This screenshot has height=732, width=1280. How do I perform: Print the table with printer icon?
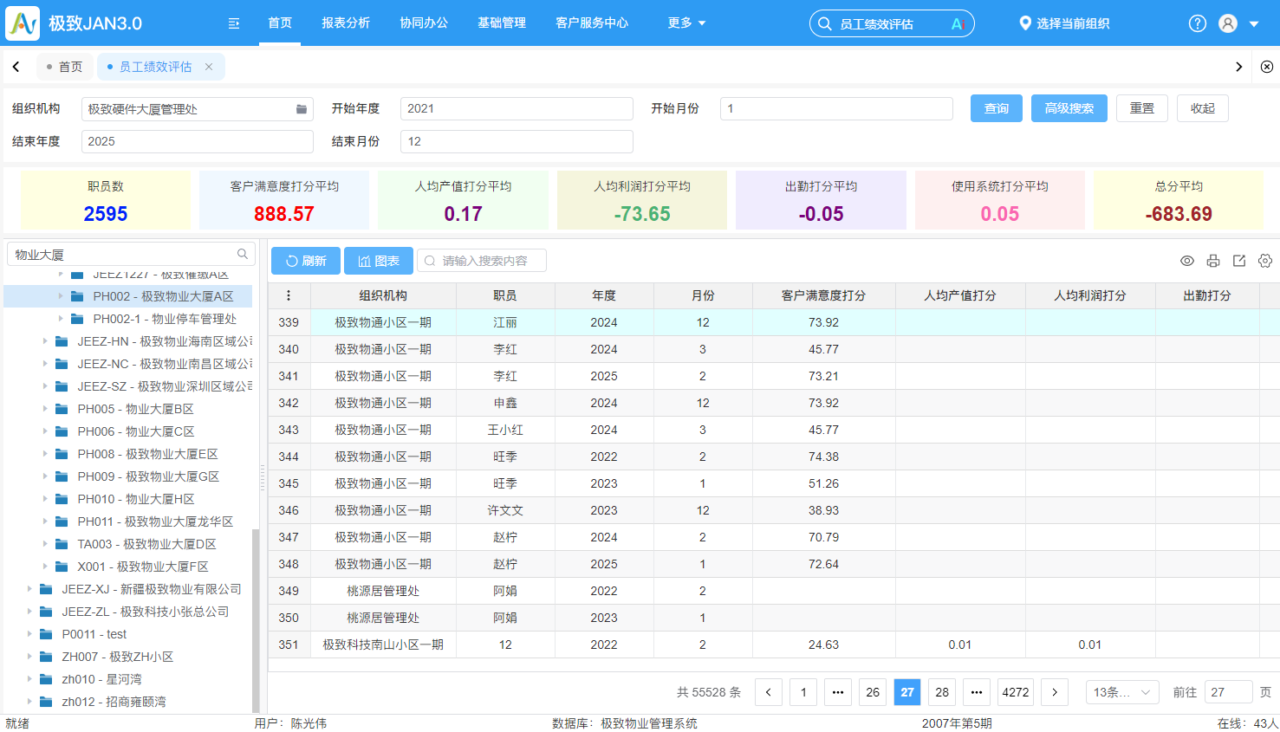click(x=1213, y=261)
